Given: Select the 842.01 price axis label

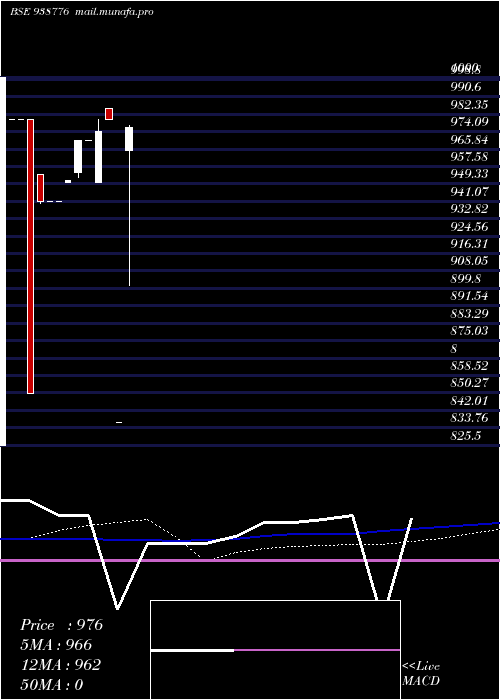Looking at the screenshot, I should 469,401.
